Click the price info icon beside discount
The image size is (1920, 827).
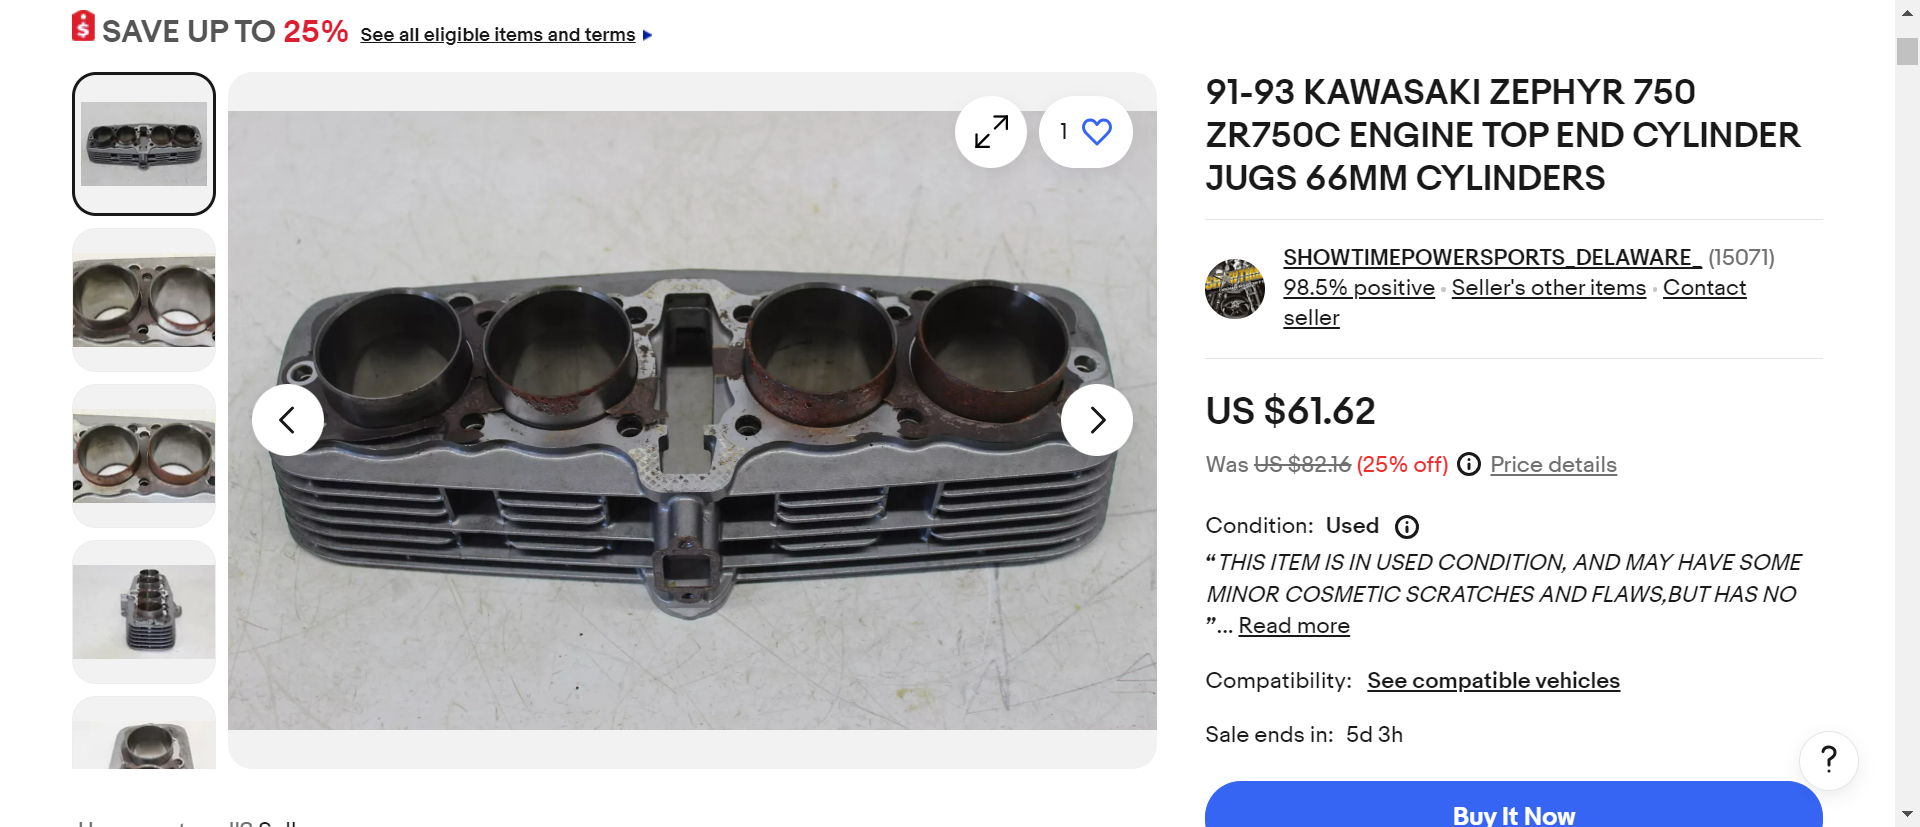[1468, 464]
